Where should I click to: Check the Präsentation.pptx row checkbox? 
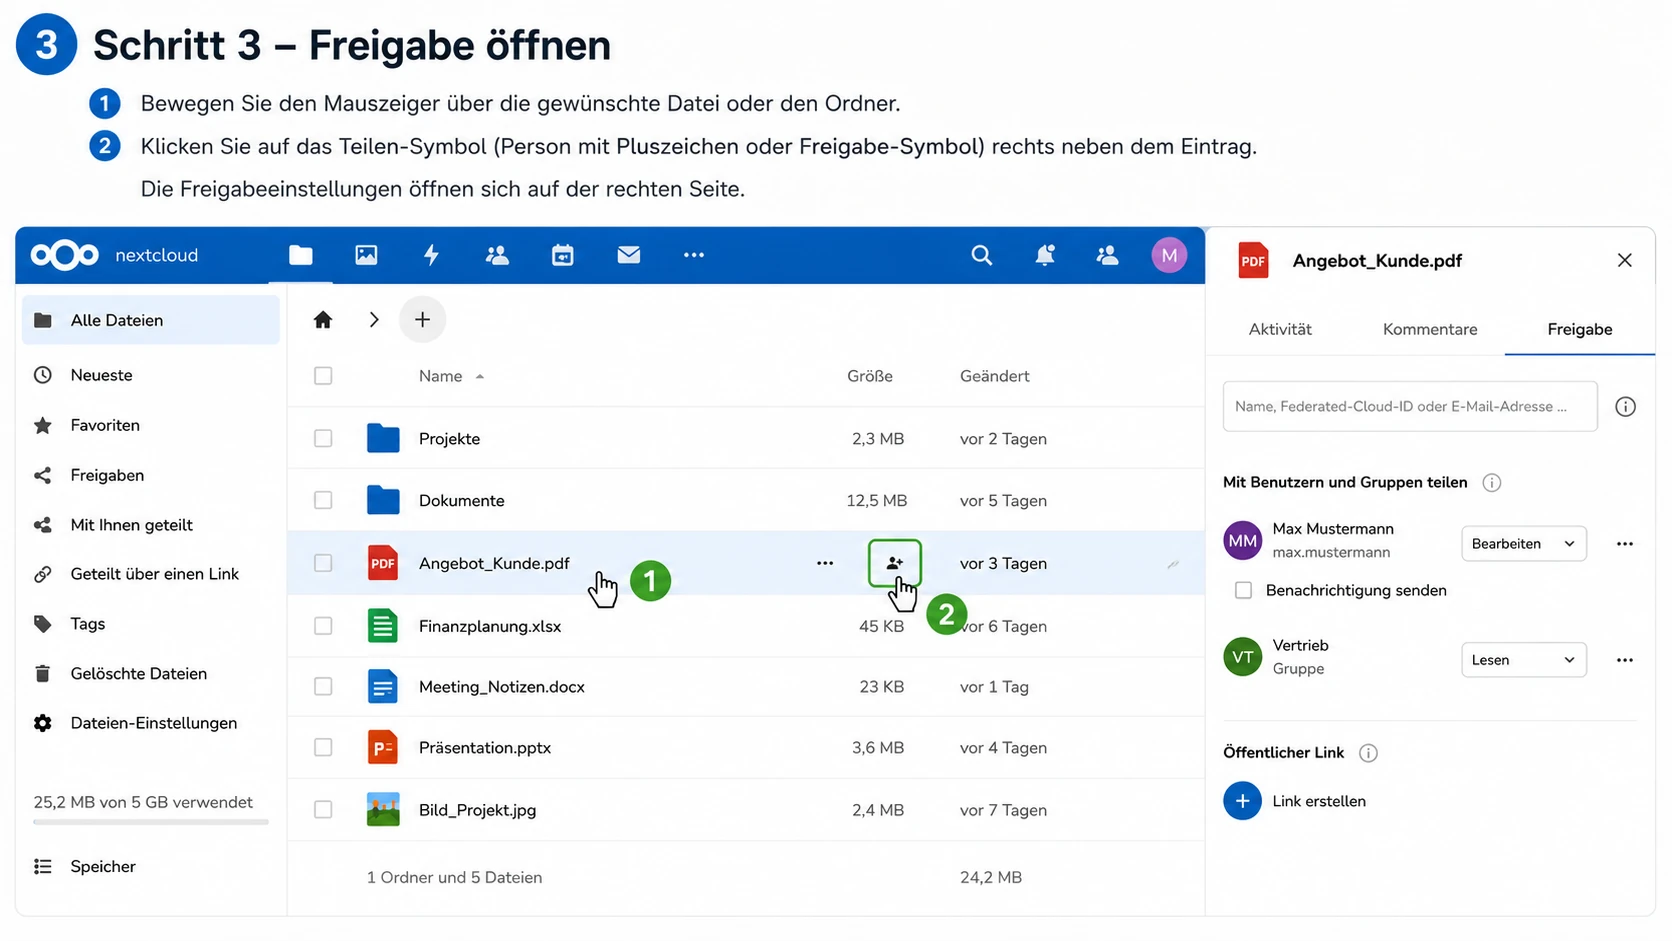tap(323, 747)
